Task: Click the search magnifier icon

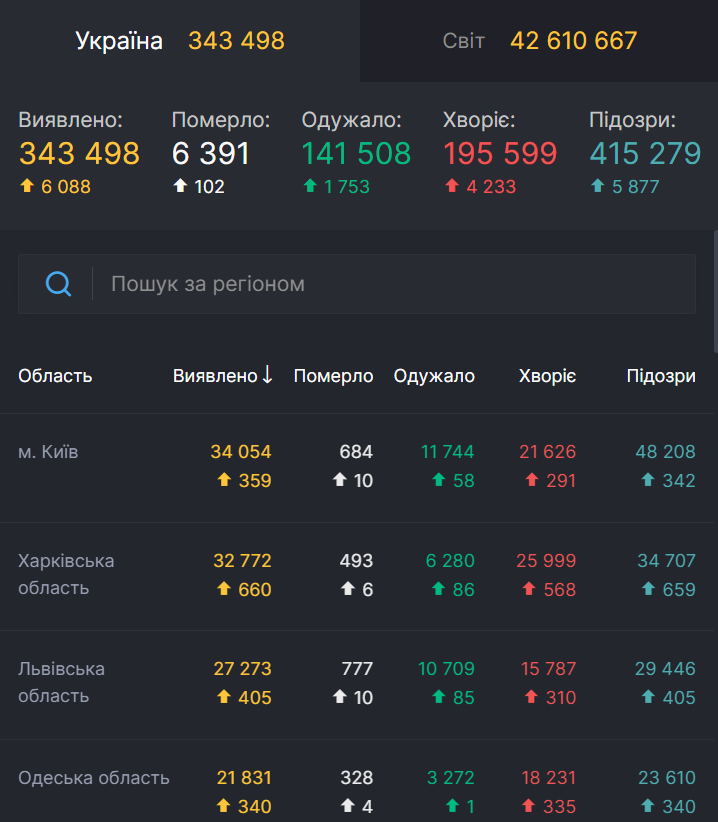Action: 58,284
